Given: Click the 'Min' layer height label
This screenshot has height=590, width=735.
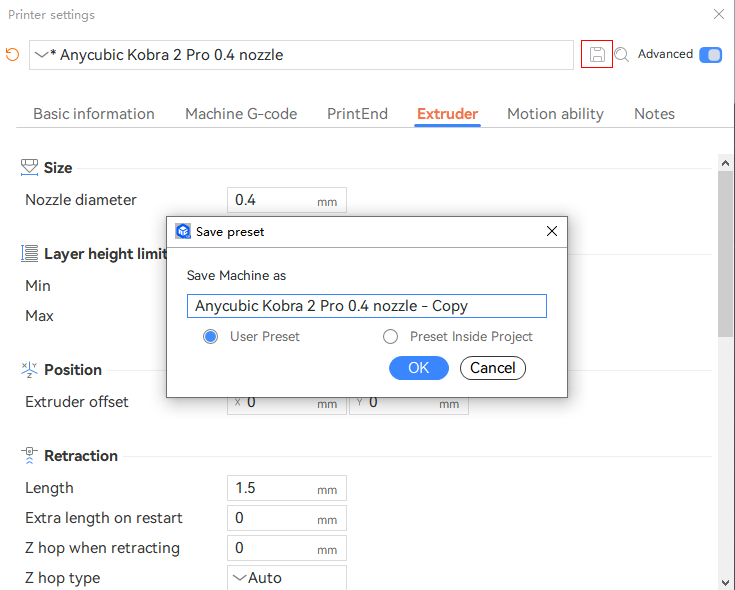Looking at the screenshot, I should pyautogui.click(x=38, y=286).
